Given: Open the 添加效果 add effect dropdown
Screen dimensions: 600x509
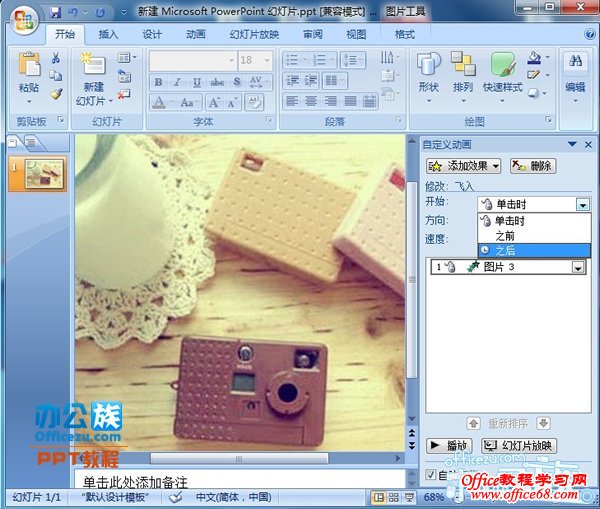Looking at the screenshot, I should click(463, 166).
